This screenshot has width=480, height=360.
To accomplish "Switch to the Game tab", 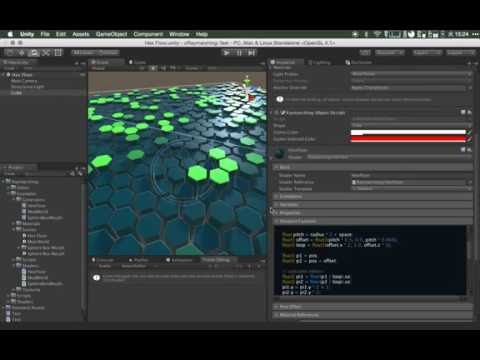I will tap(137, 62).
